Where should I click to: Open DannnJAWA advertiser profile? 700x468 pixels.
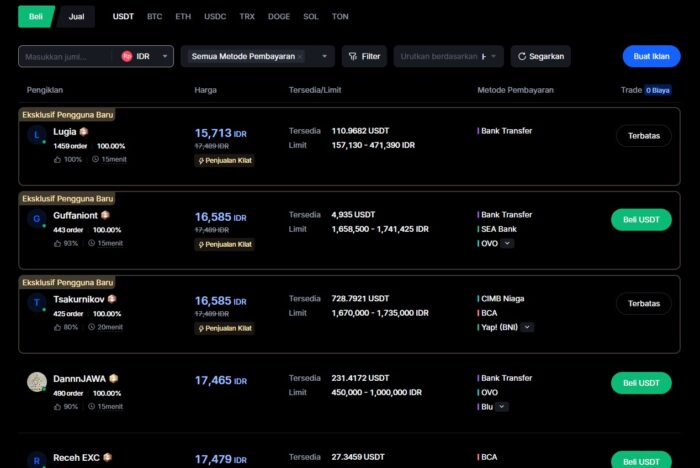pyautogui.click(x=79, y=379)
